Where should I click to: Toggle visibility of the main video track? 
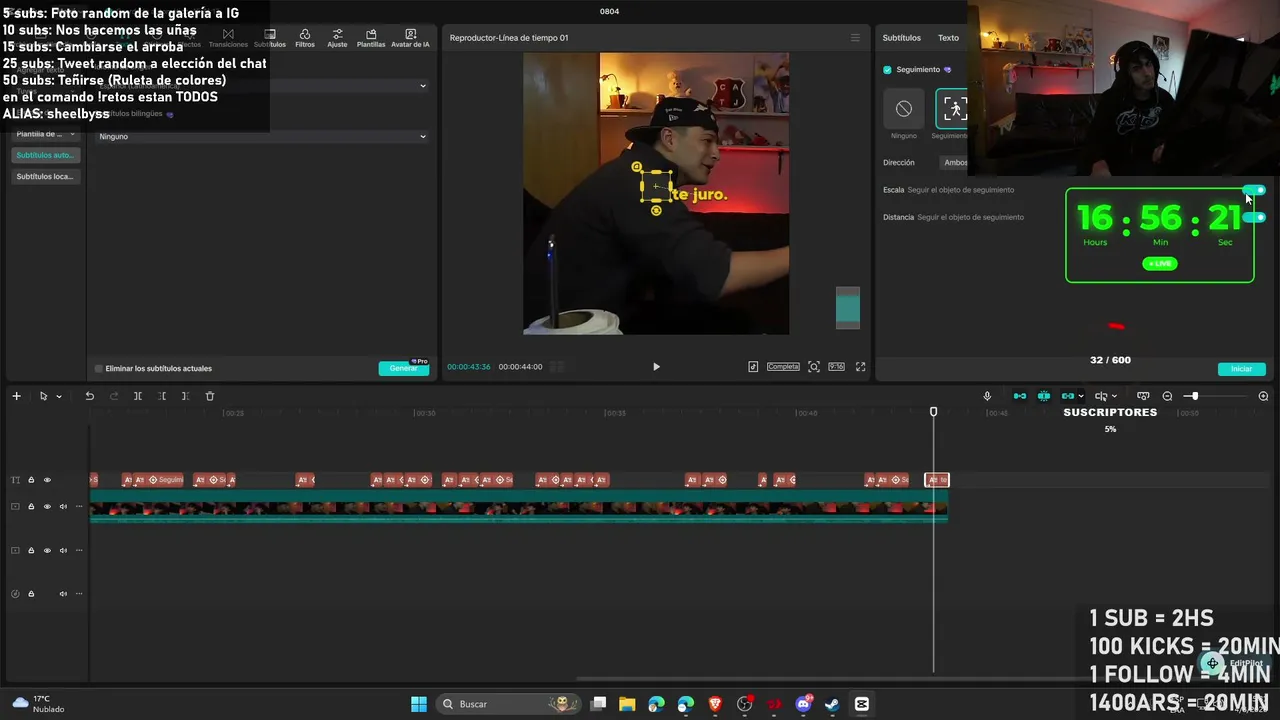[x=47, y=507]
